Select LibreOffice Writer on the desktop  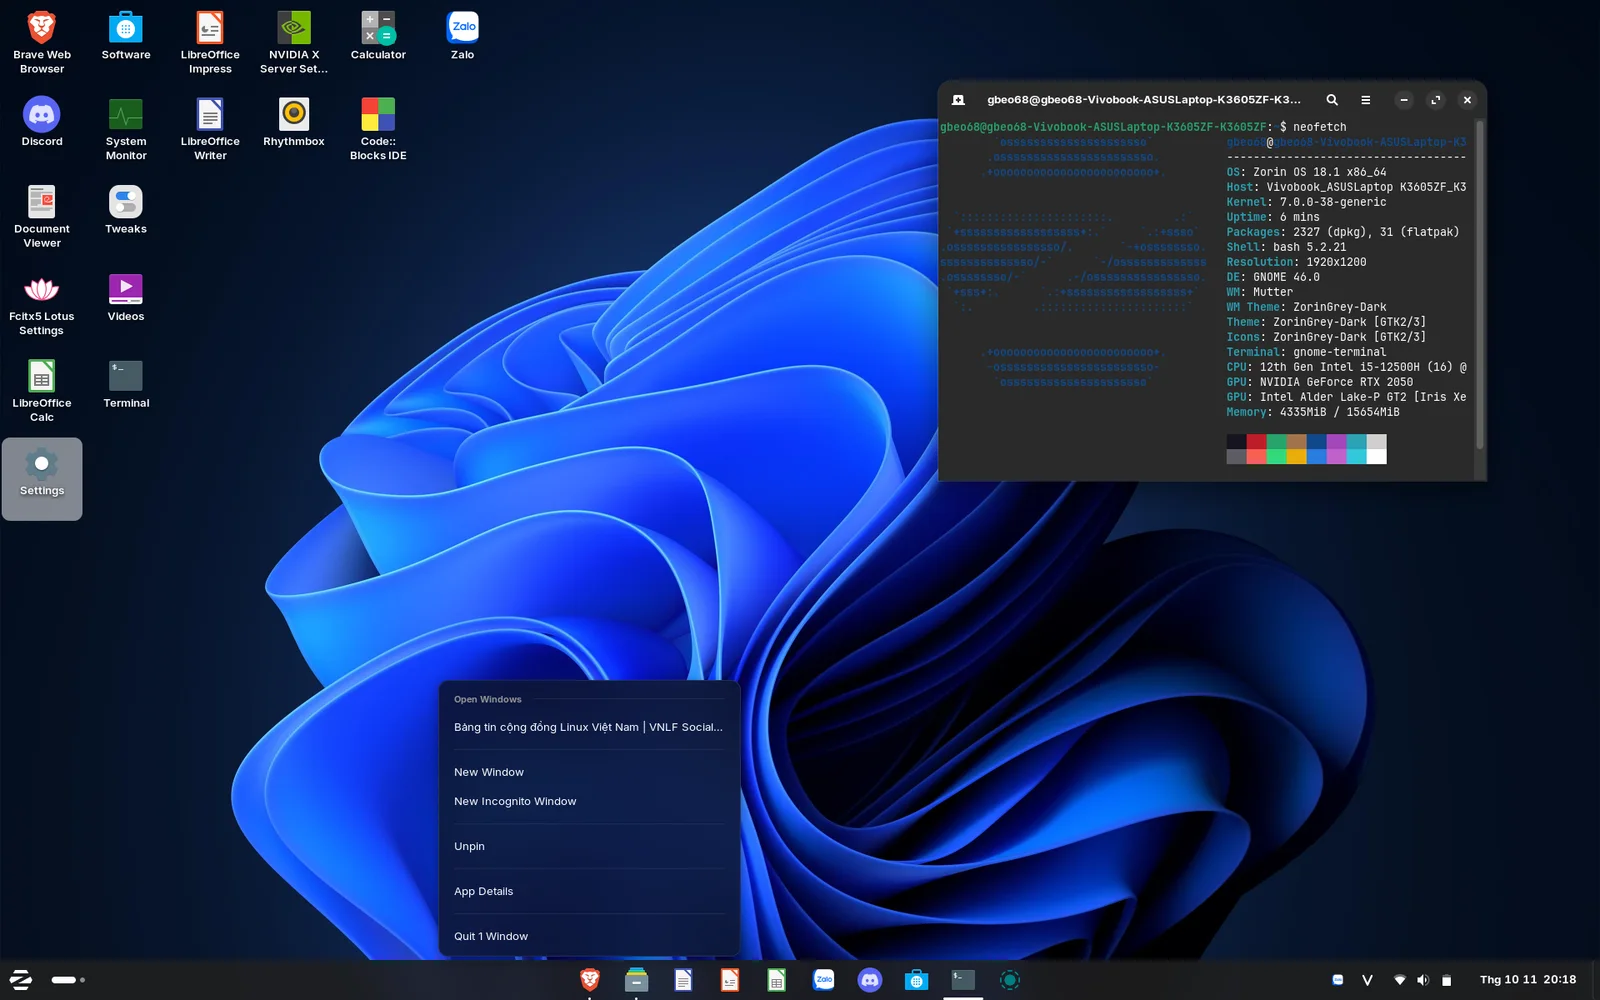click(210, 129)
